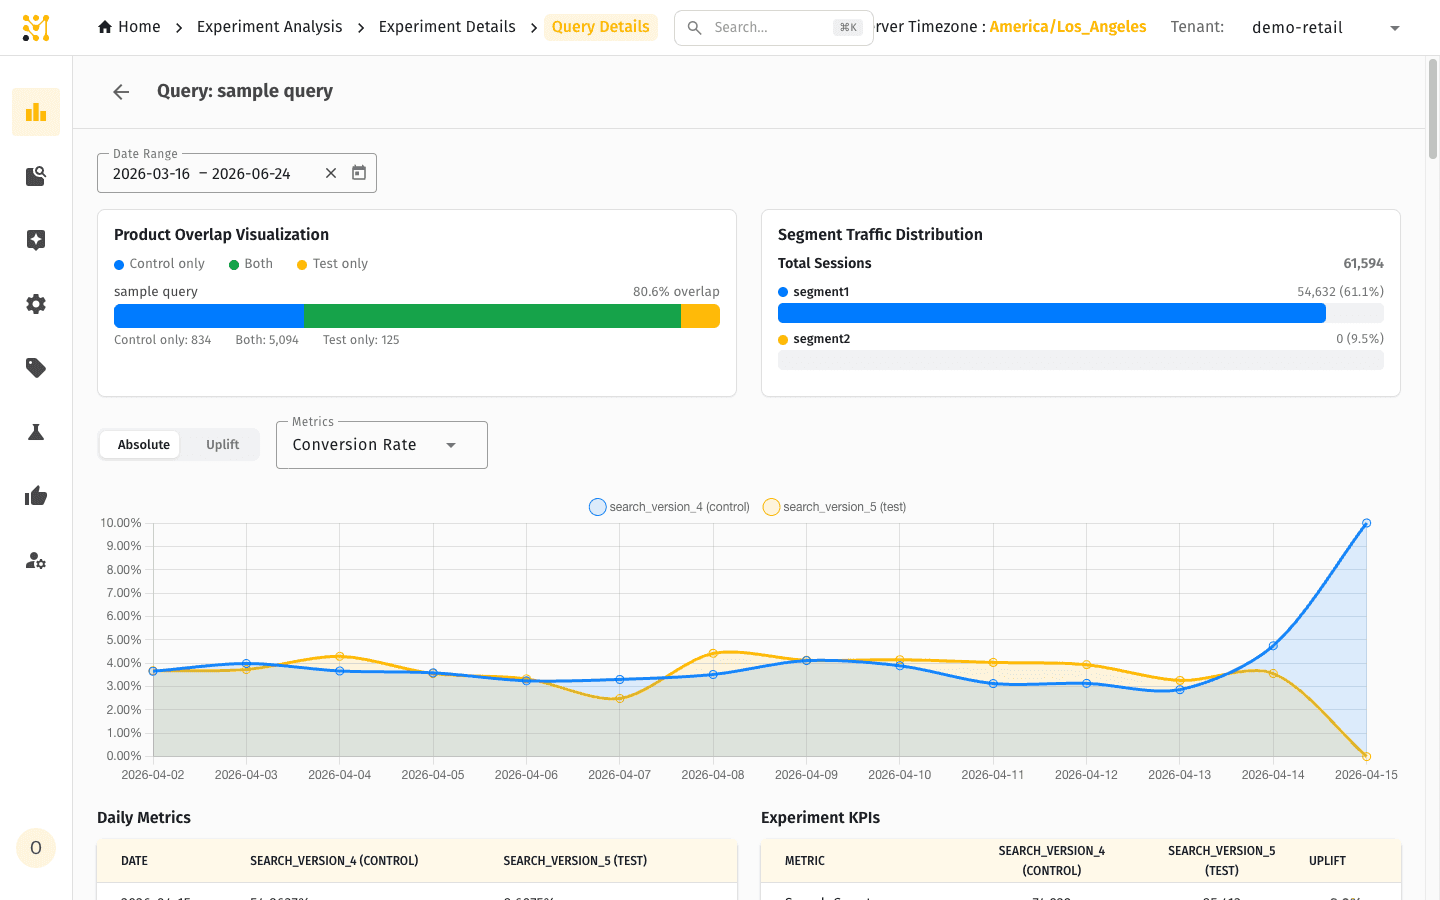This screenshot has height=900, width=1440.
Task: Open the Metrics Conversion Rate dropdown
Action: (x=382, y=445)
